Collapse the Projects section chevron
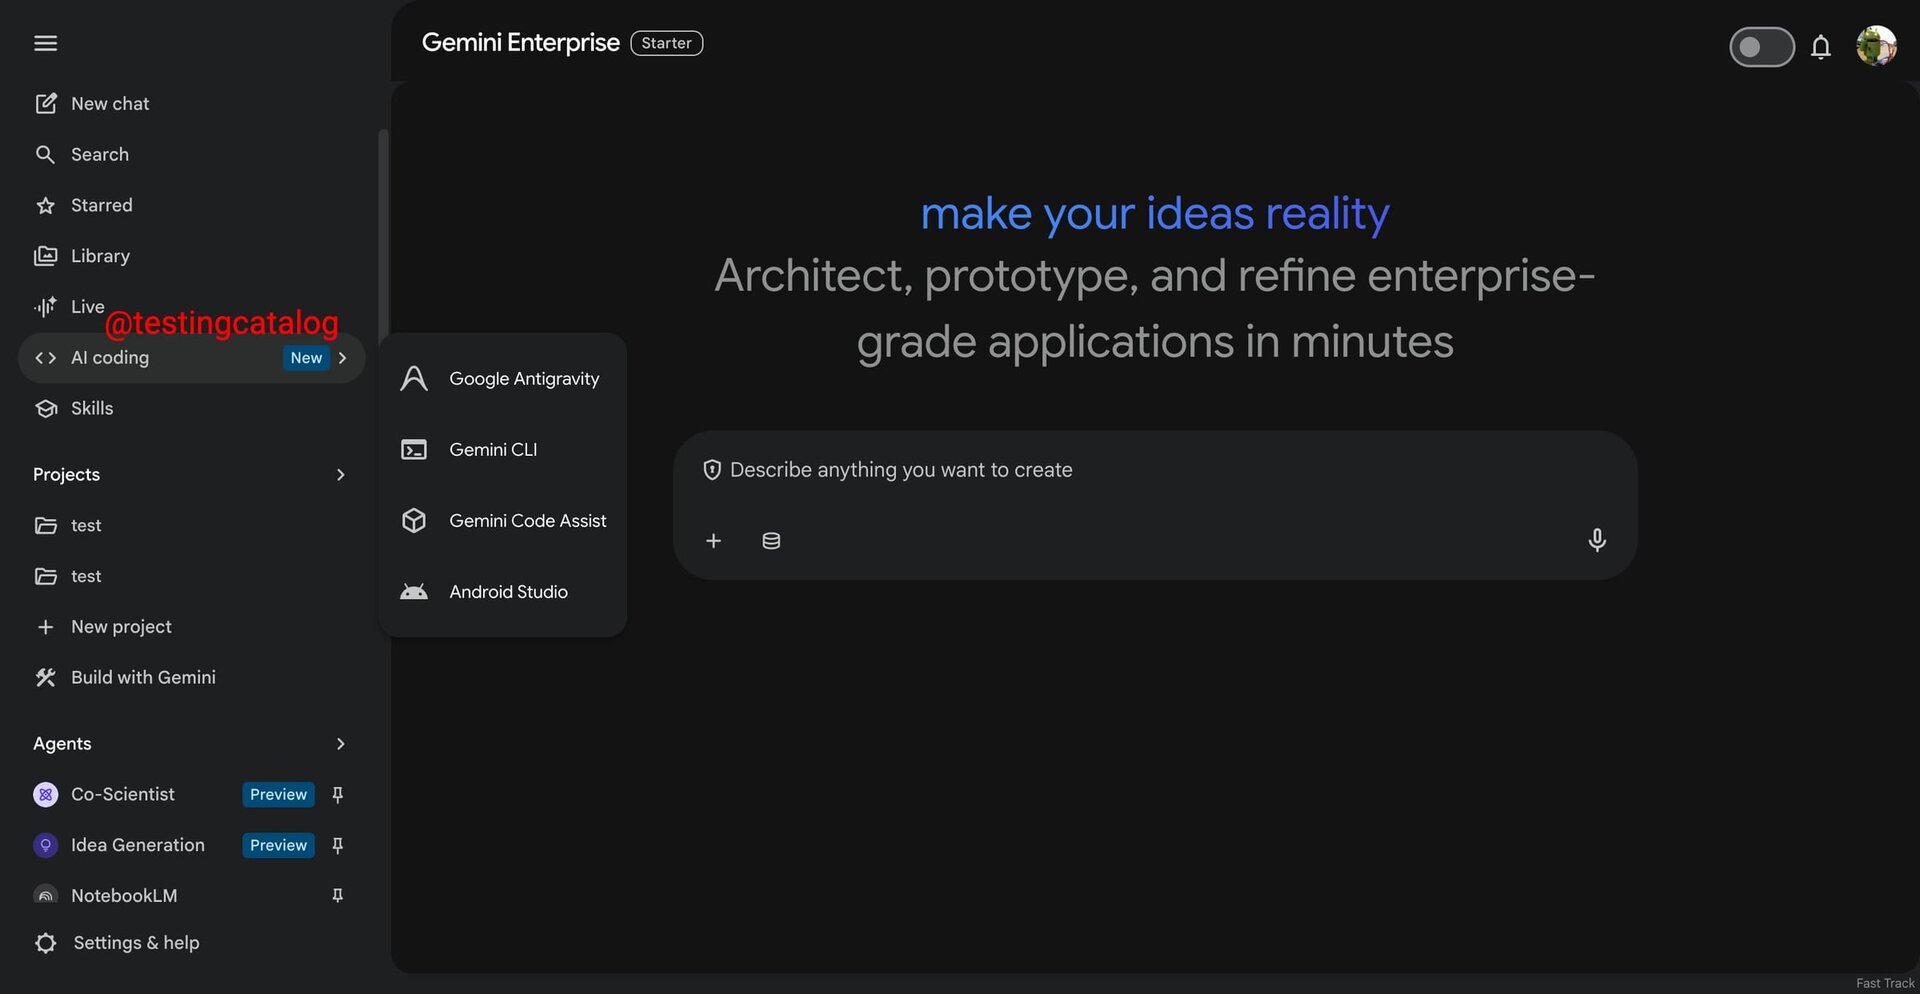Image resolution: width=1920 pixels, height=994 pixels. 340,475
